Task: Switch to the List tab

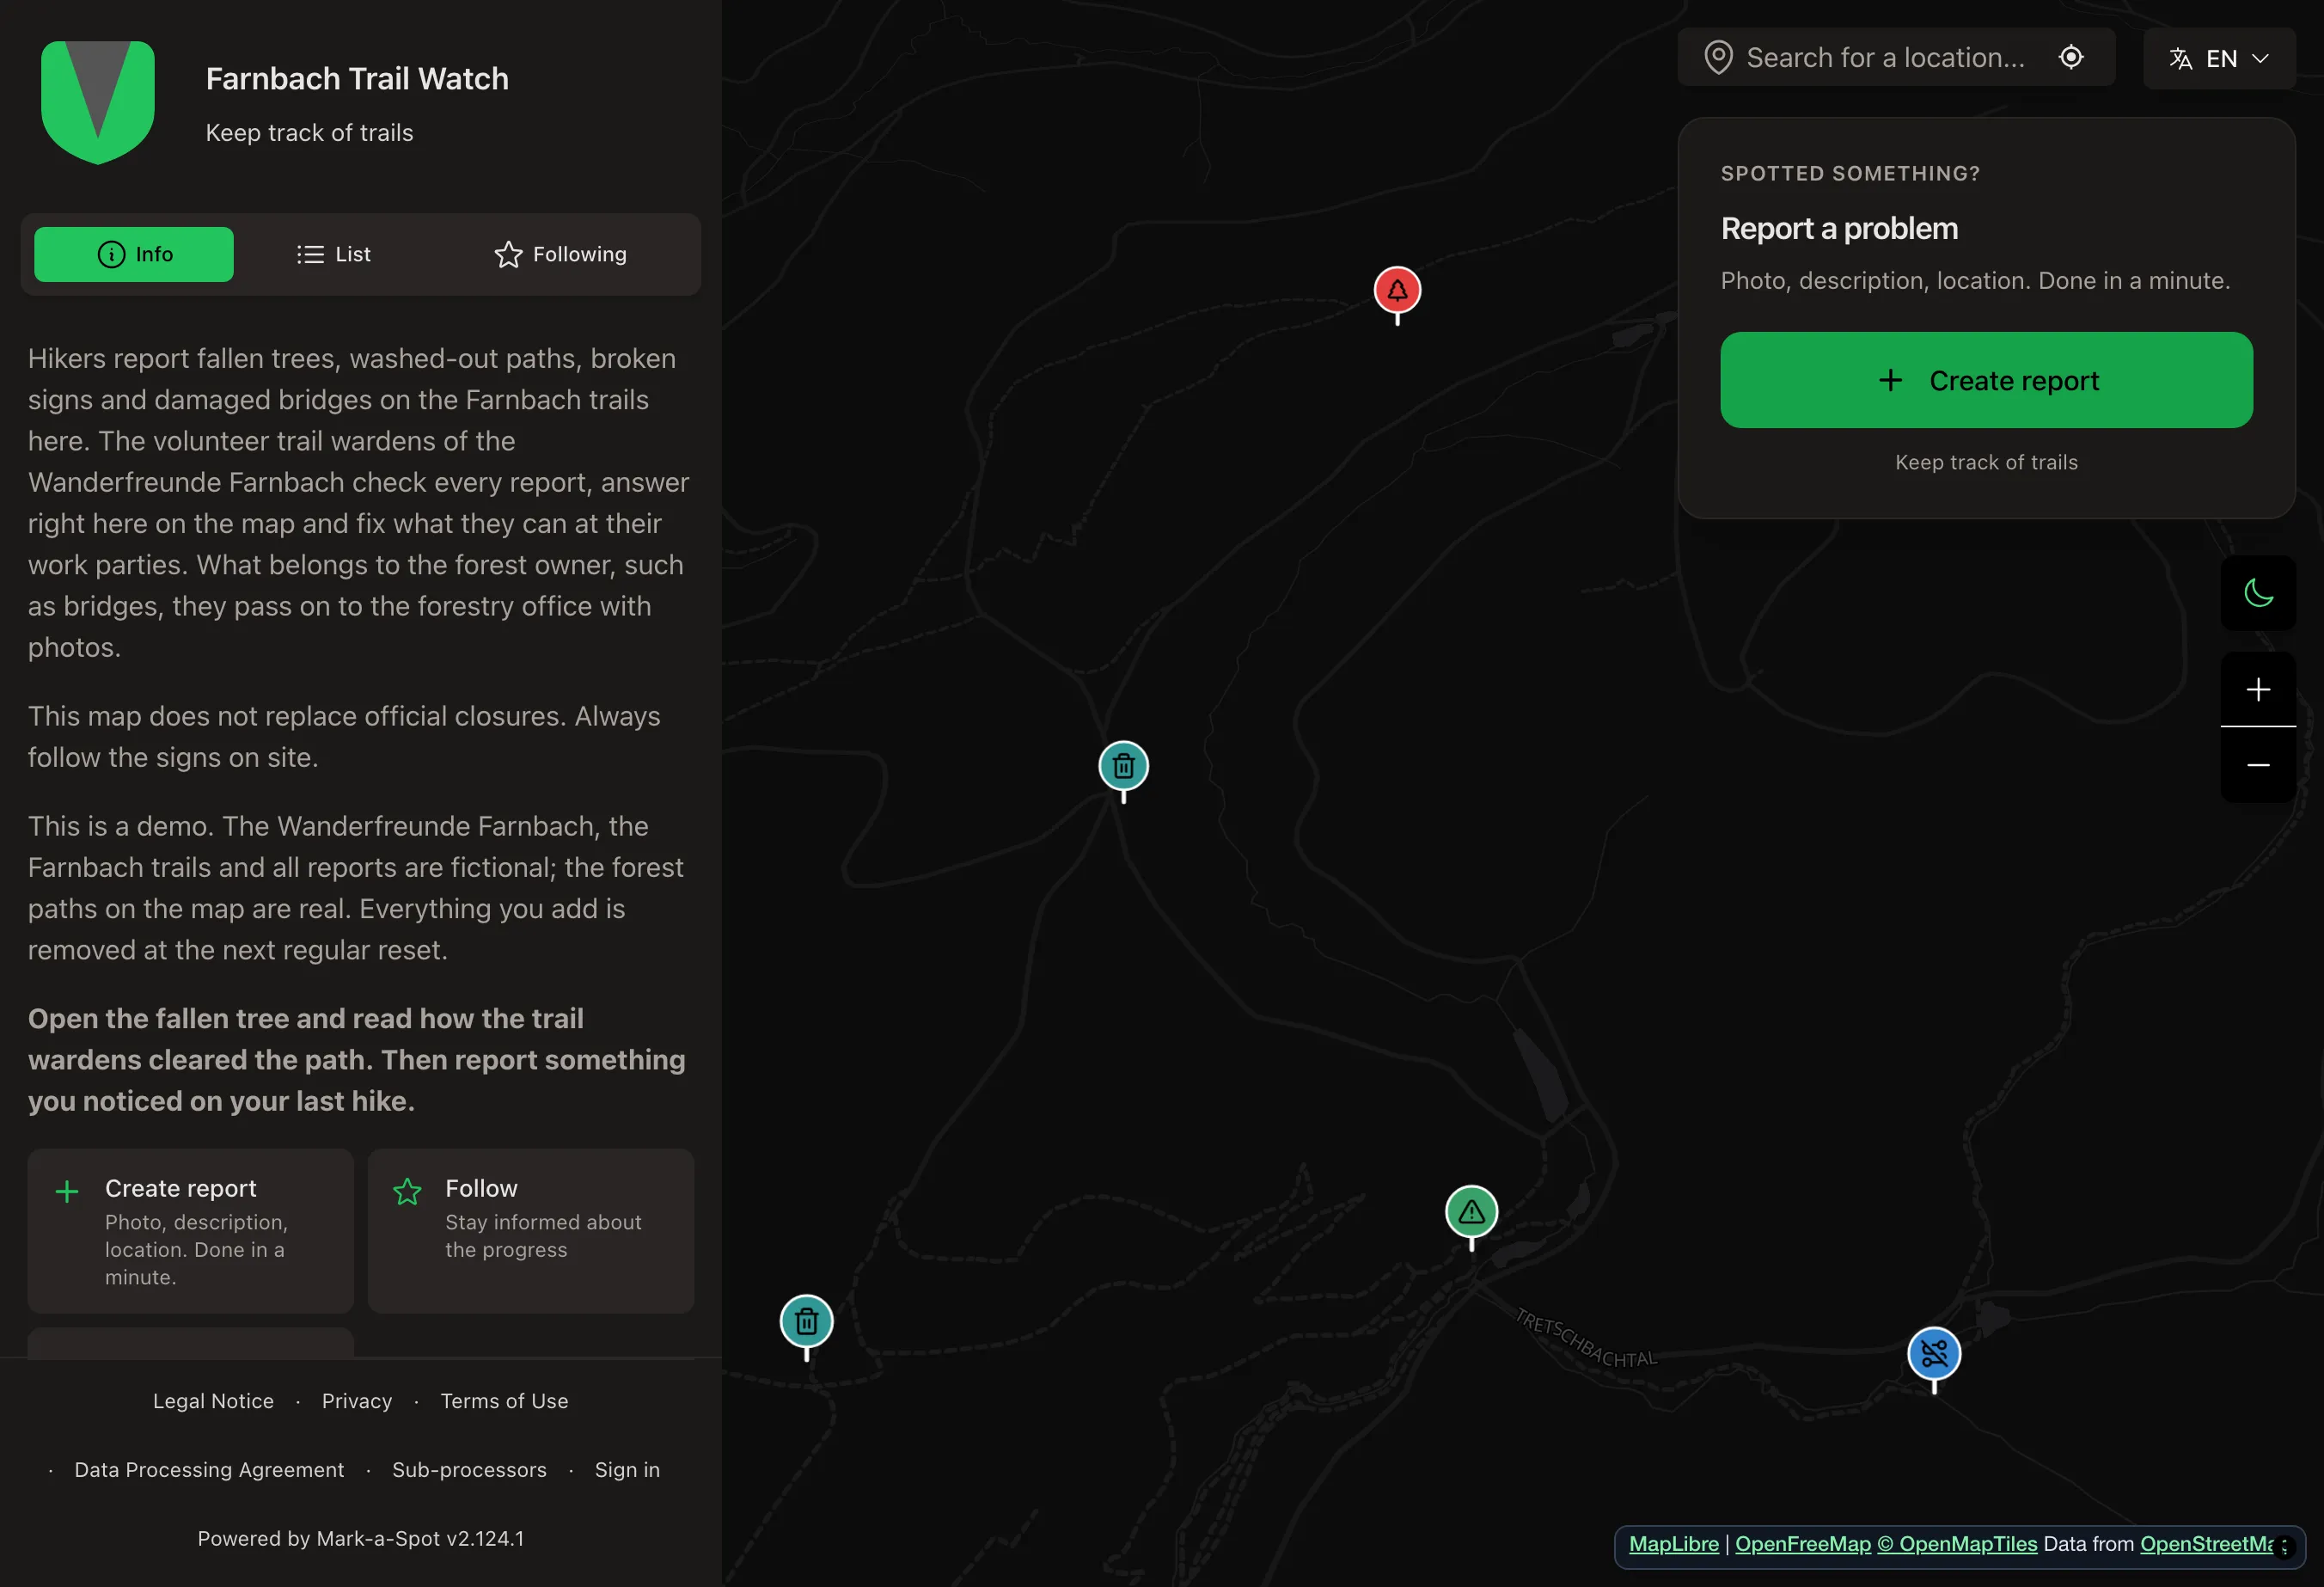Action: pos(334,254)
